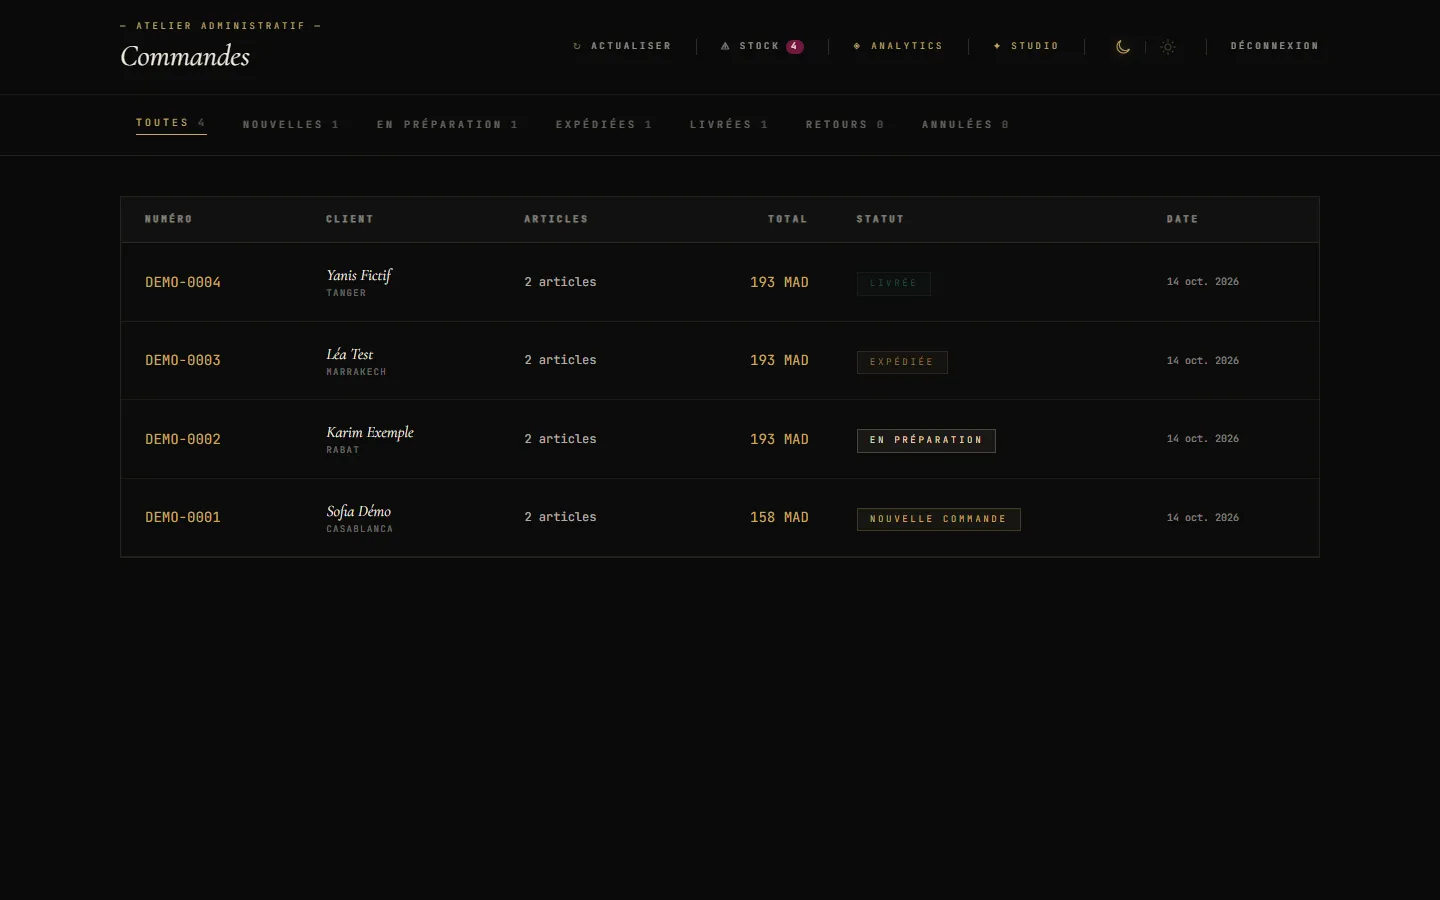1440x900 pixels.
Task: Click the red stock badge showing 4
Action: (794, 46)
